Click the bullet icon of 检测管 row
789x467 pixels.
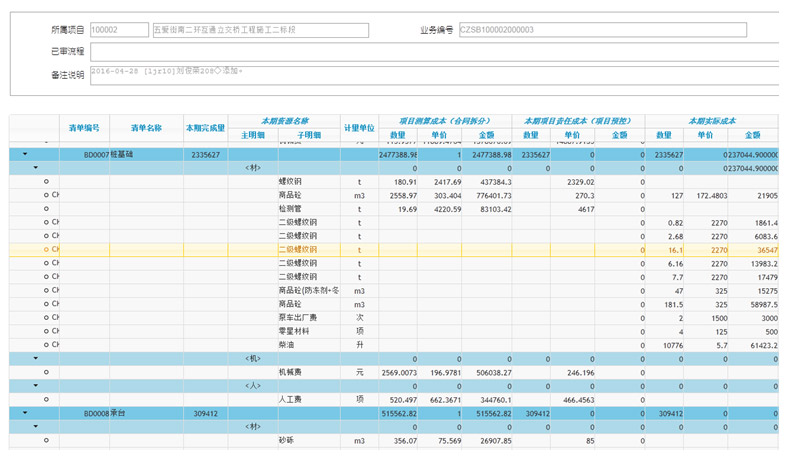46,208
